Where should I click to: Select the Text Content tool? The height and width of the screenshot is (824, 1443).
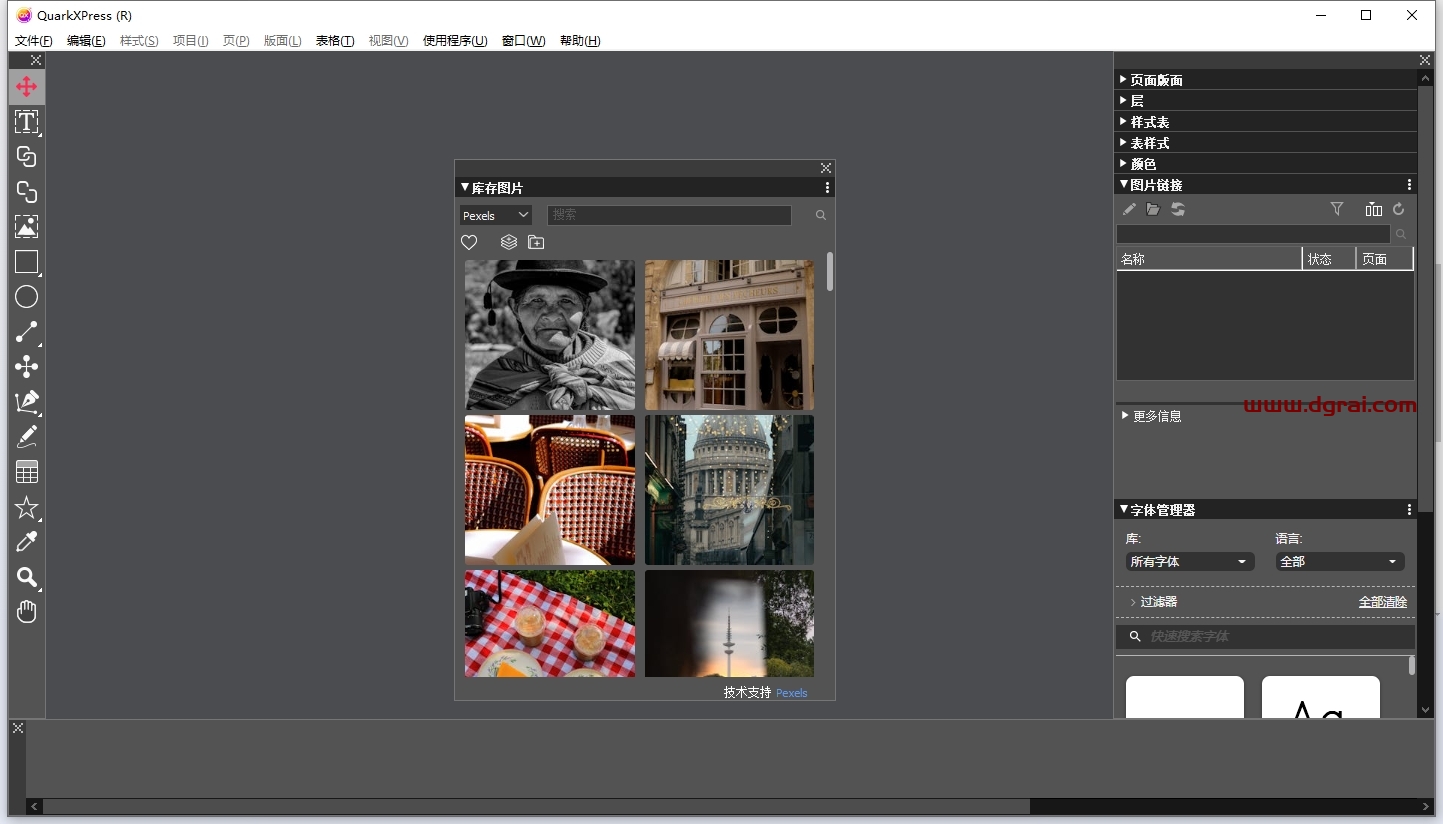pyautogui.click(x=26, y=122)
